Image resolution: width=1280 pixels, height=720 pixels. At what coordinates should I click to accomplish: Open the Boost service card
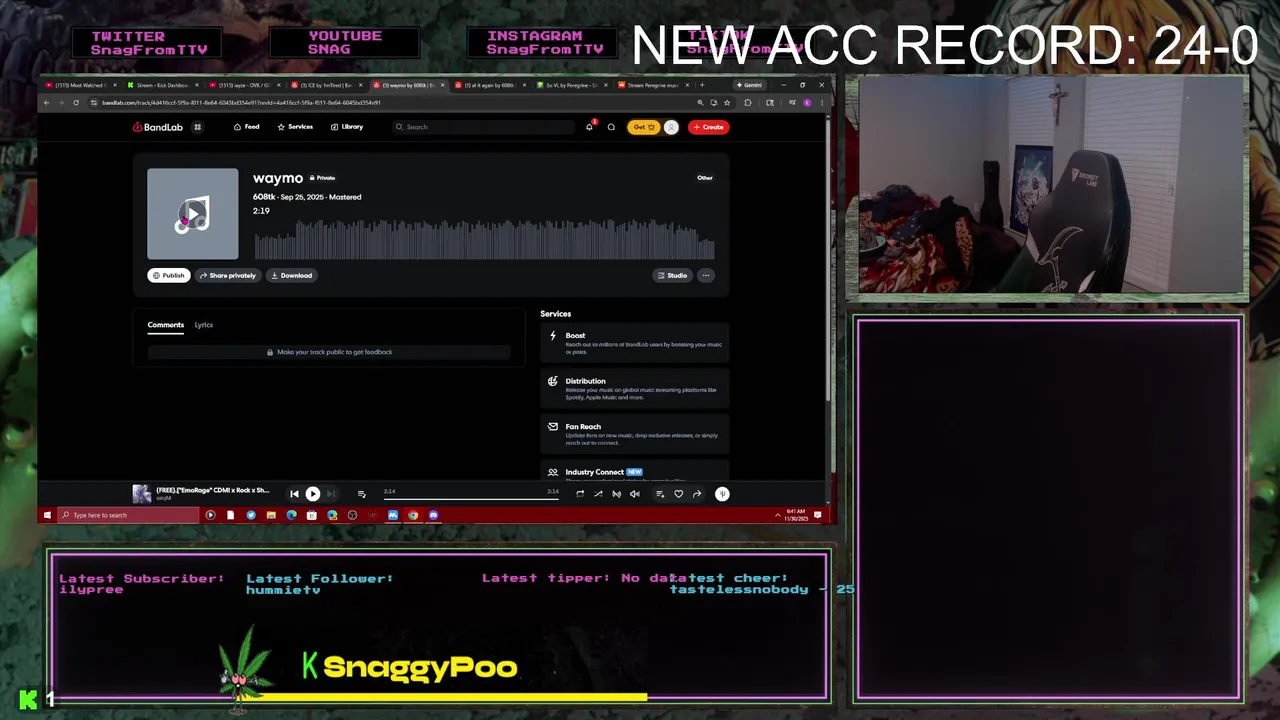tap(634, 343)
